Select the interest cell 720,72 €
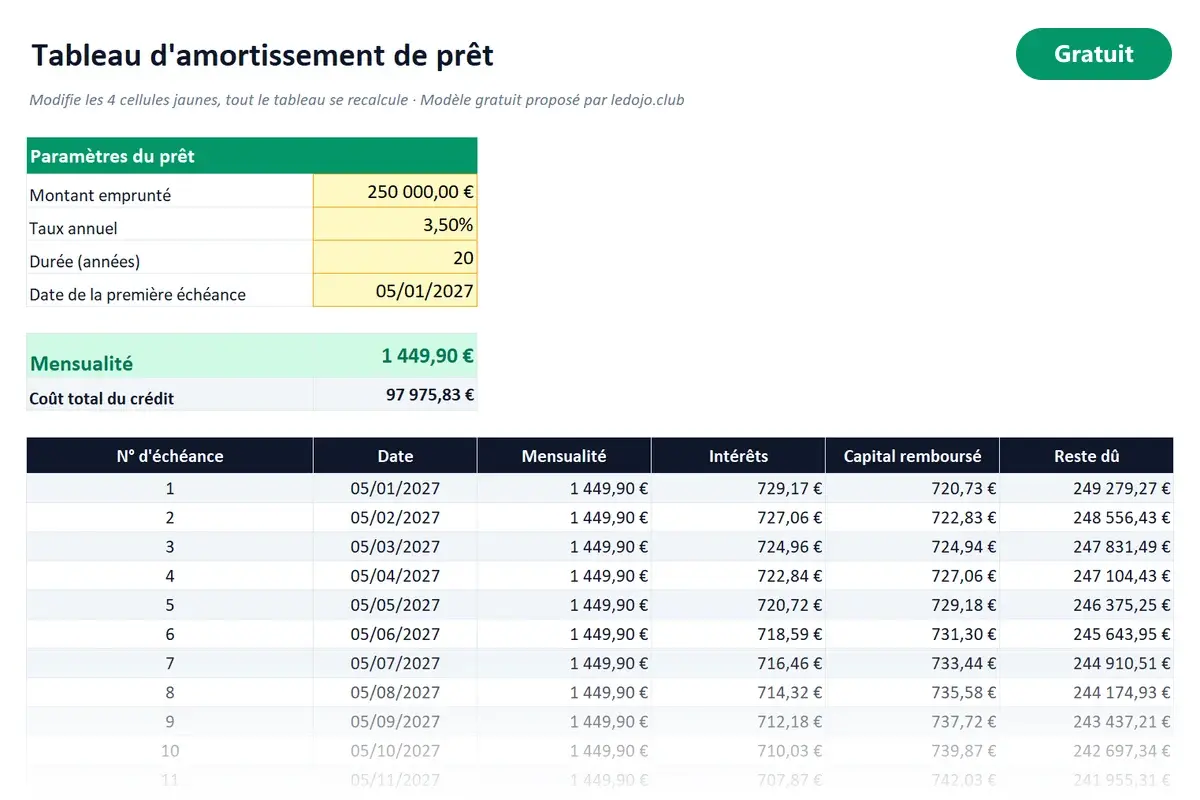The width and height of the screenshot is (1200, 800). click(x=738, y=604)
